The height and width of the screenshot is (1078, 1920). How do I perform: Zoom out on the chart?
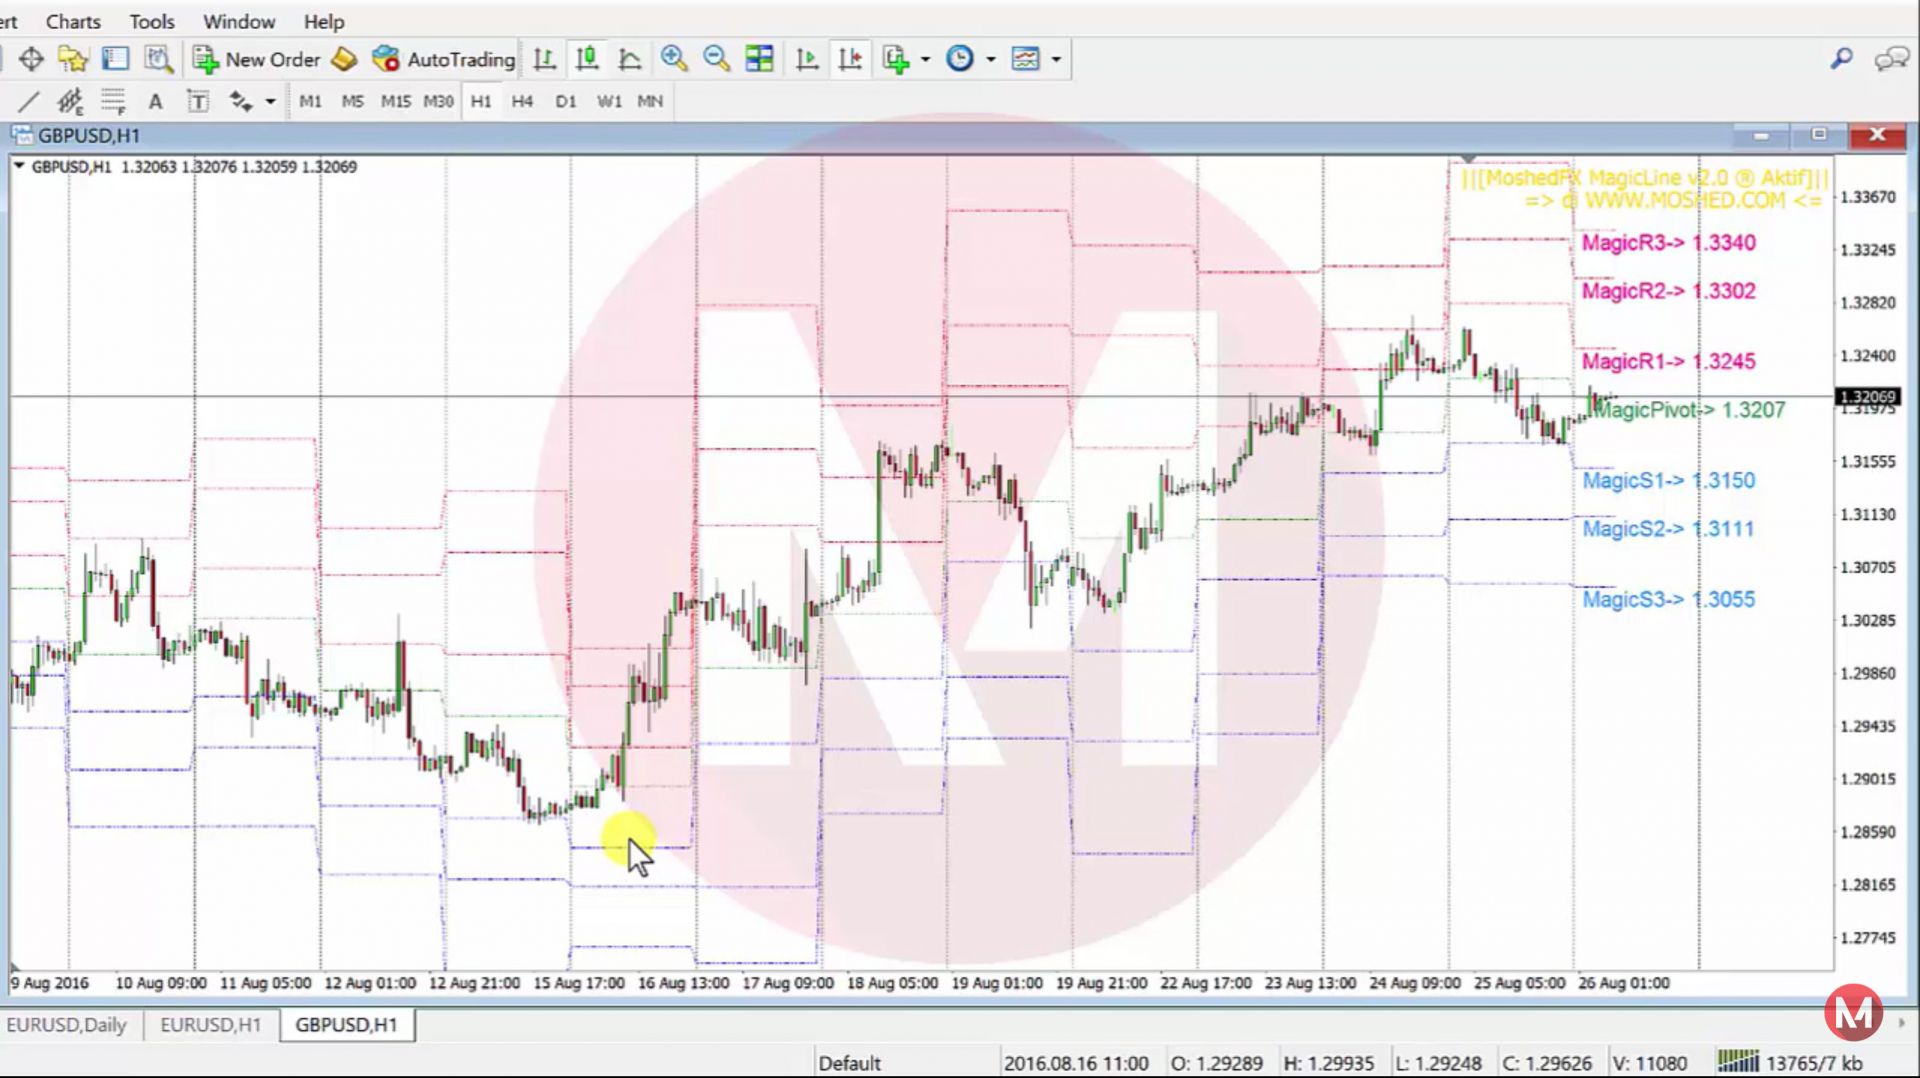tap(716, 58)
